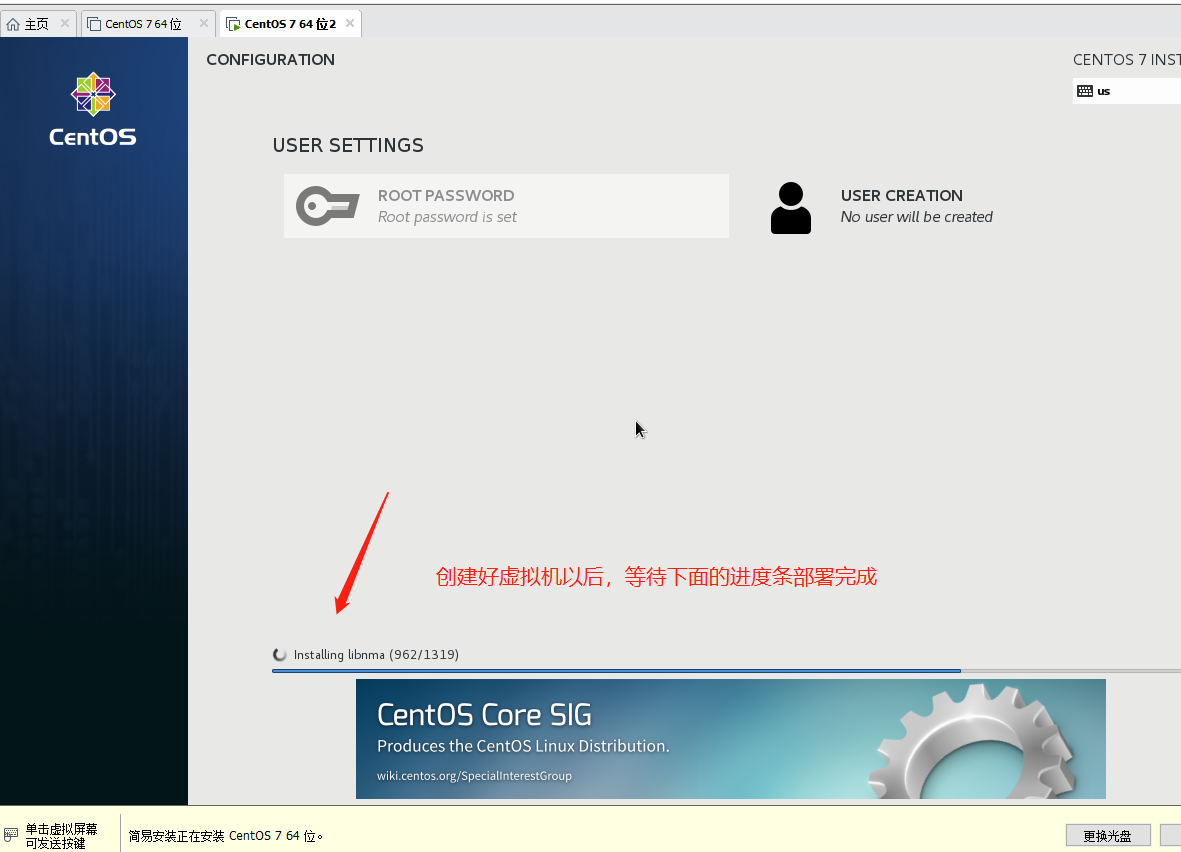
Task: Click the 单击虚拟屏幕 可发送按键 hint
Action: point(61,836)
